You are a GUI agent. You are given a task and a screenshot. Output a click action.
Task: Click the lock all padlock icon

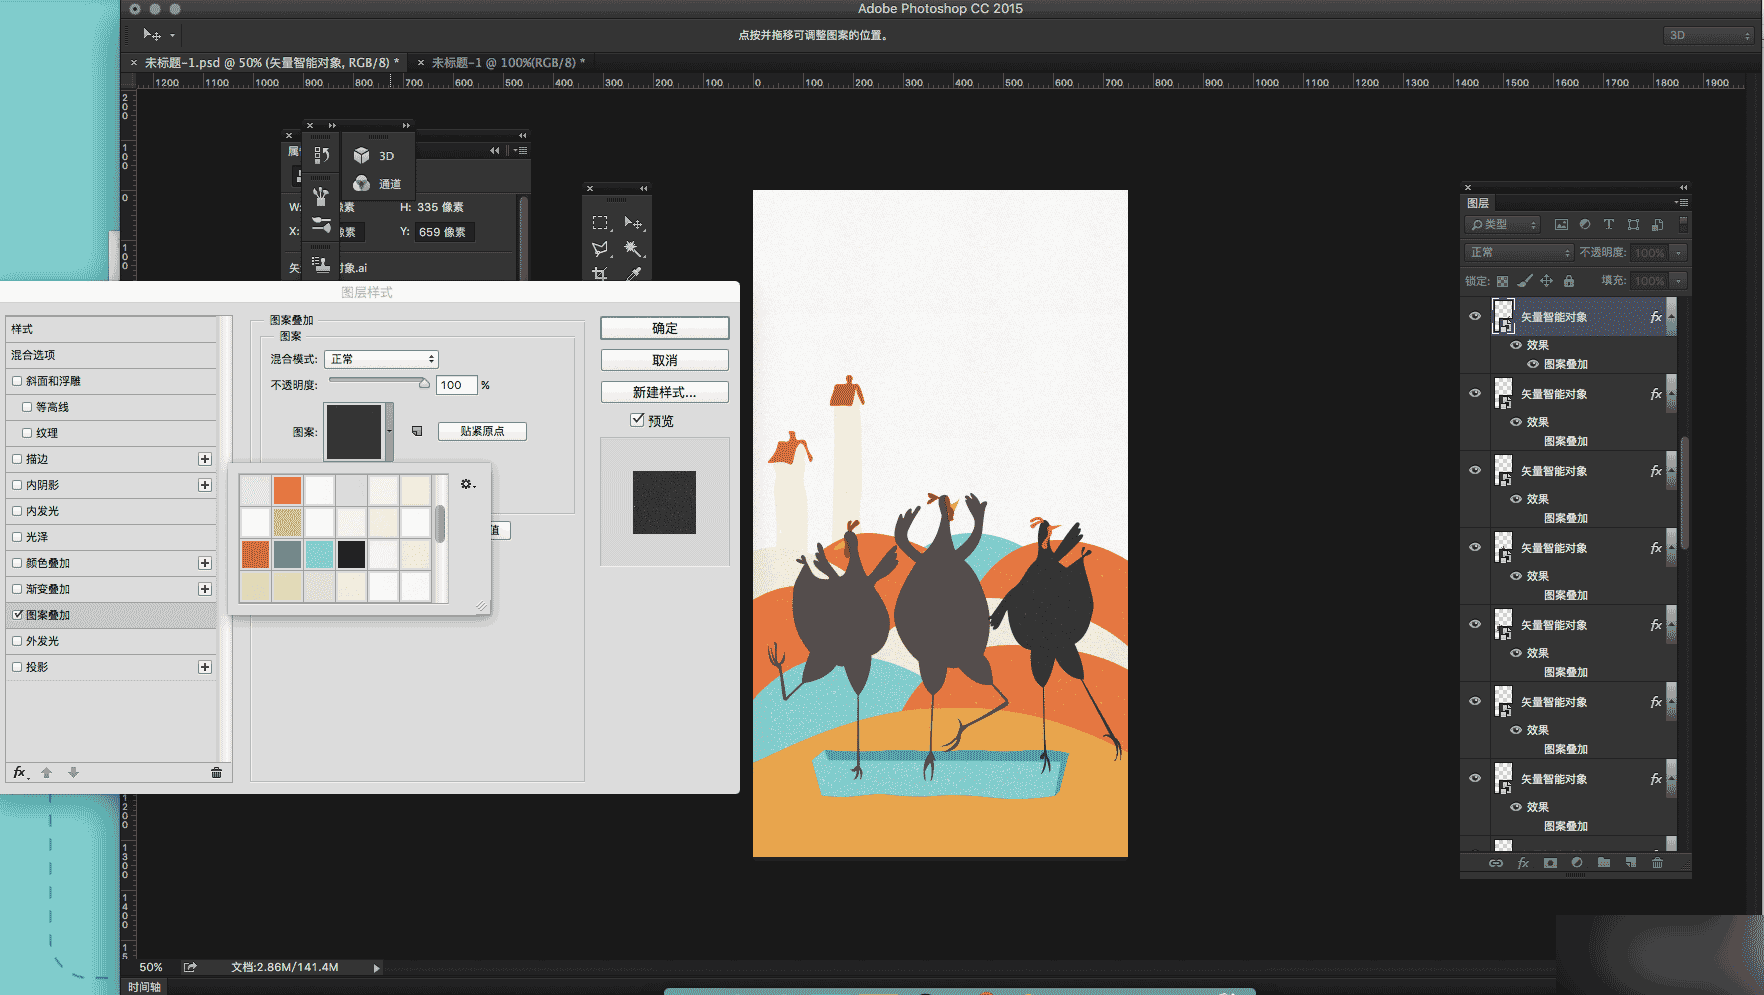[1569, 281]
